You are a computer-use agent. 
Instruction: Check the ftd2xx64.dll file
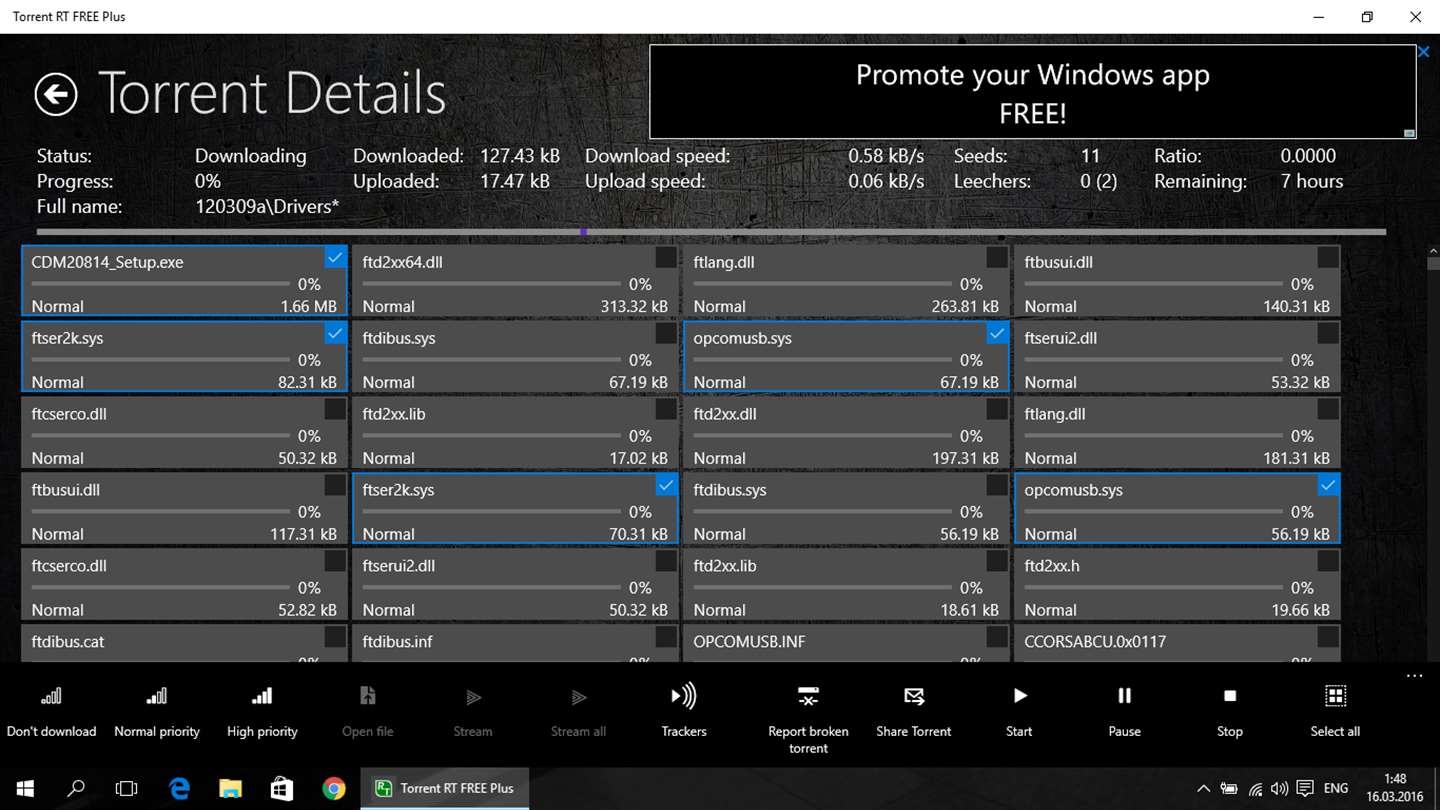pyautogui.click(x=666, y=258)
